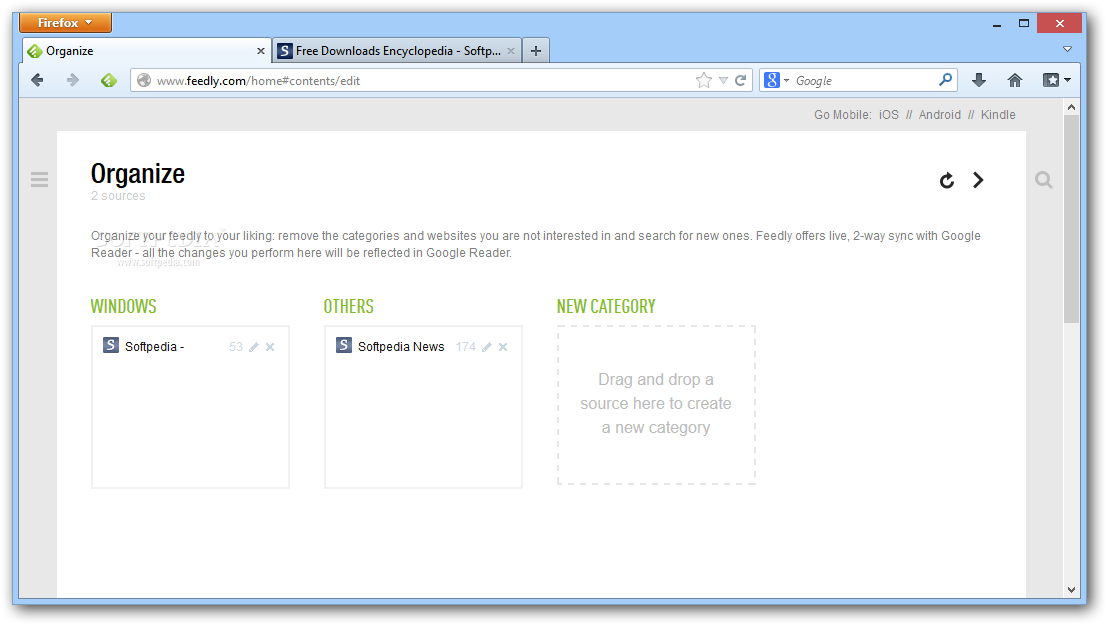Screen dimensions: 1107x625
Task: Open the bookmarks menu button
Action: 1057,81
